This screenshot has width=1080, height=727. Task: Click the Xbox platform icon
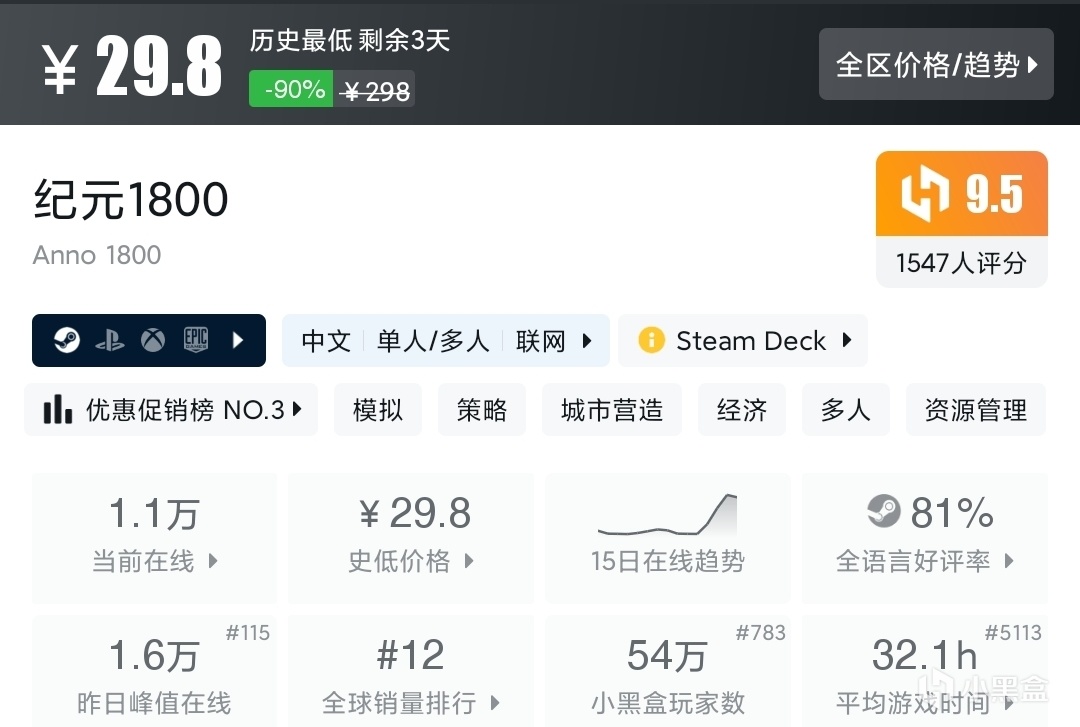[x=152, y=341]
